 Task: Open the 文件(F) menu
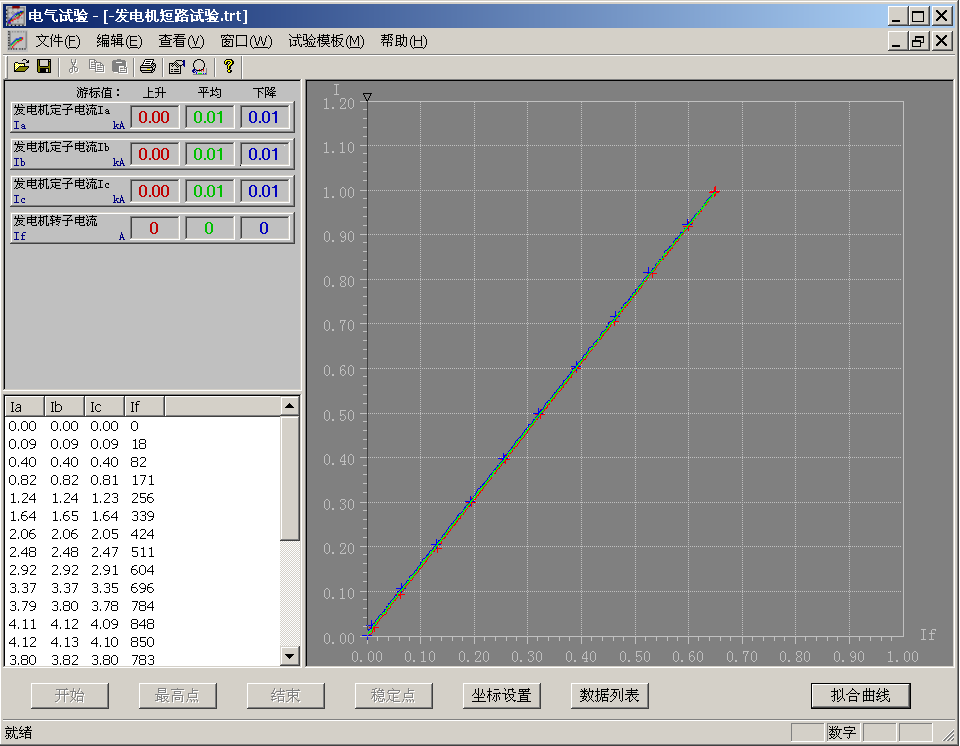[57, 41]
